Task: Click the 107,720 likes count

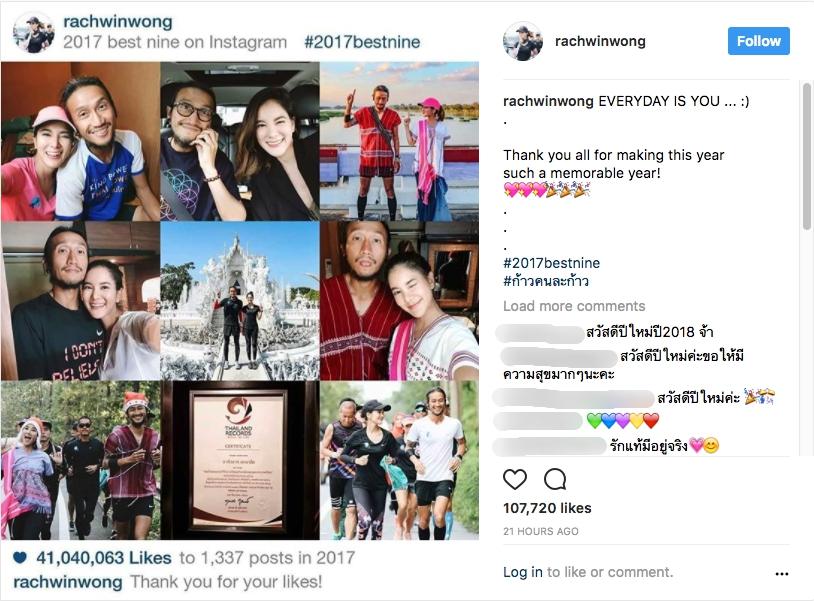Action: click(547, 508)
